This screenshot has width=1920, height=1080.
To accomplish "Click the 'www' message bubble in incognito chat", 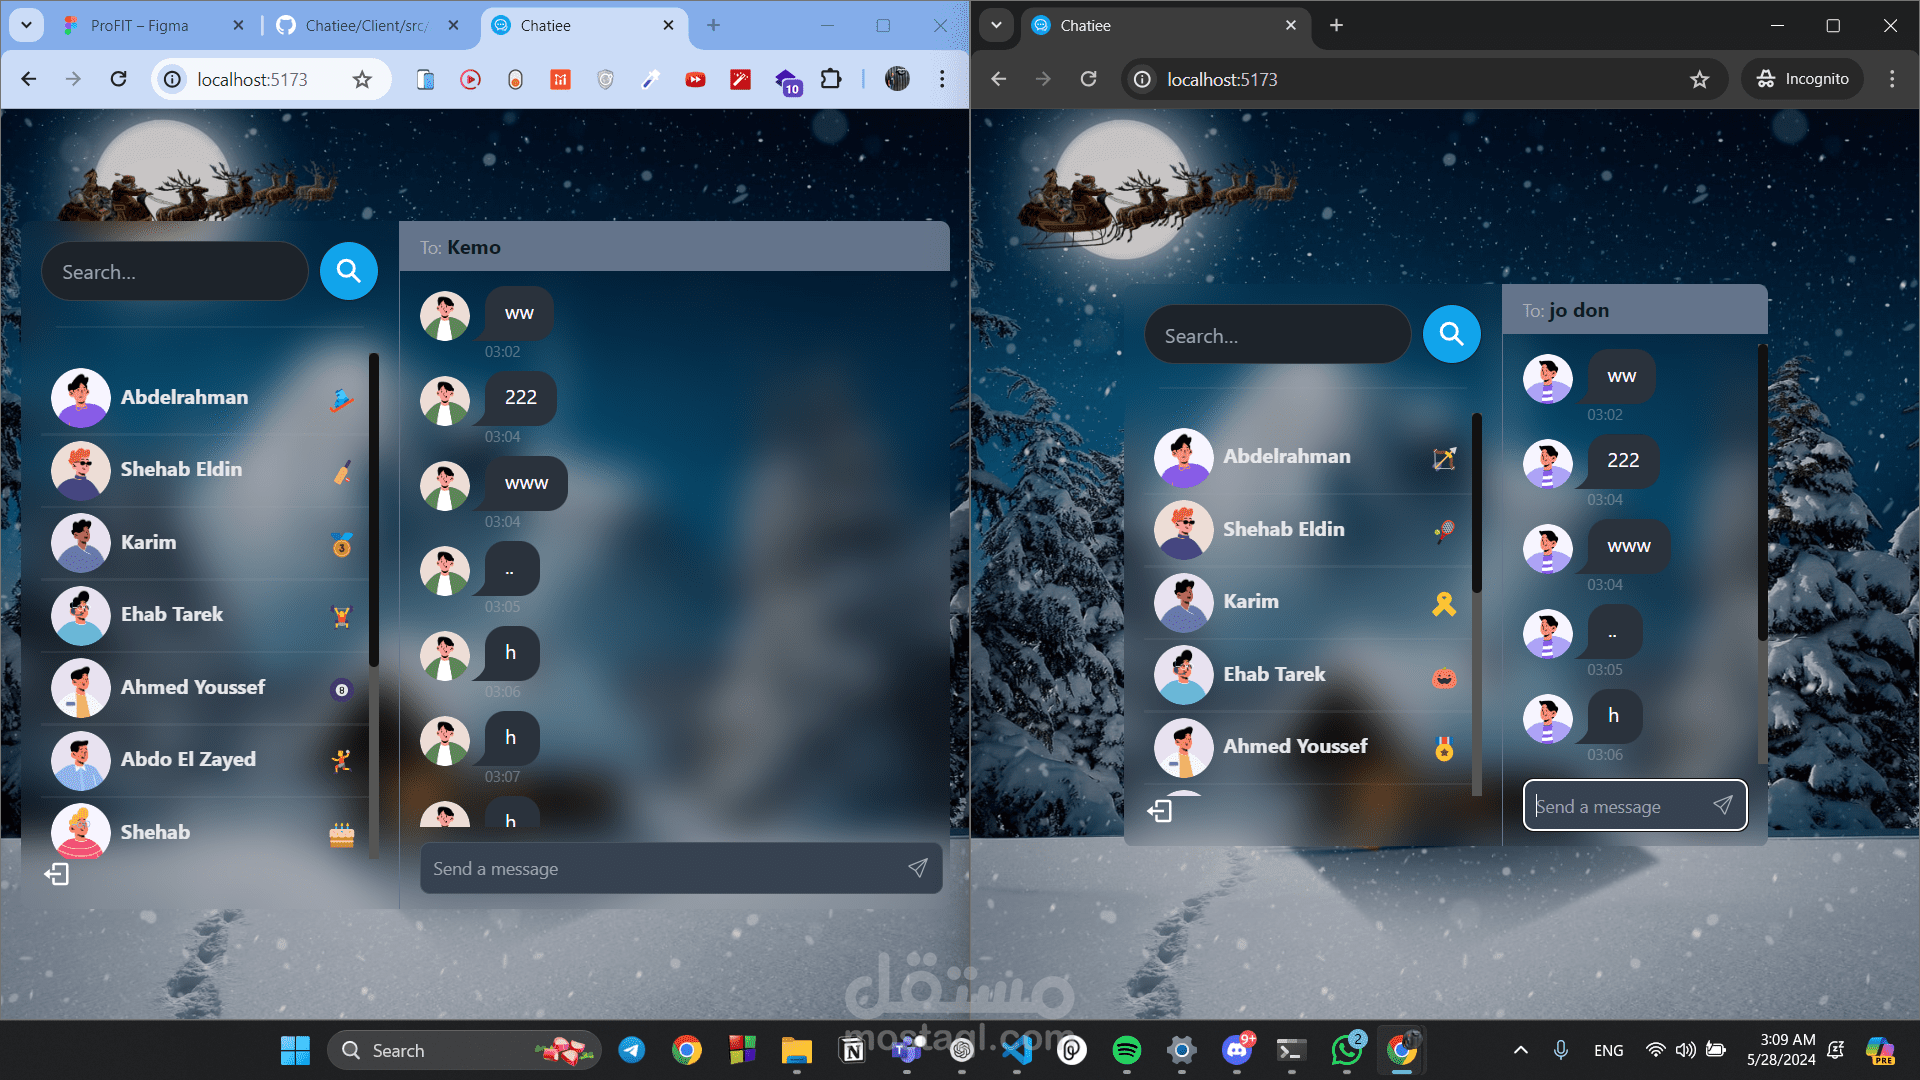I will [1628, 547].
